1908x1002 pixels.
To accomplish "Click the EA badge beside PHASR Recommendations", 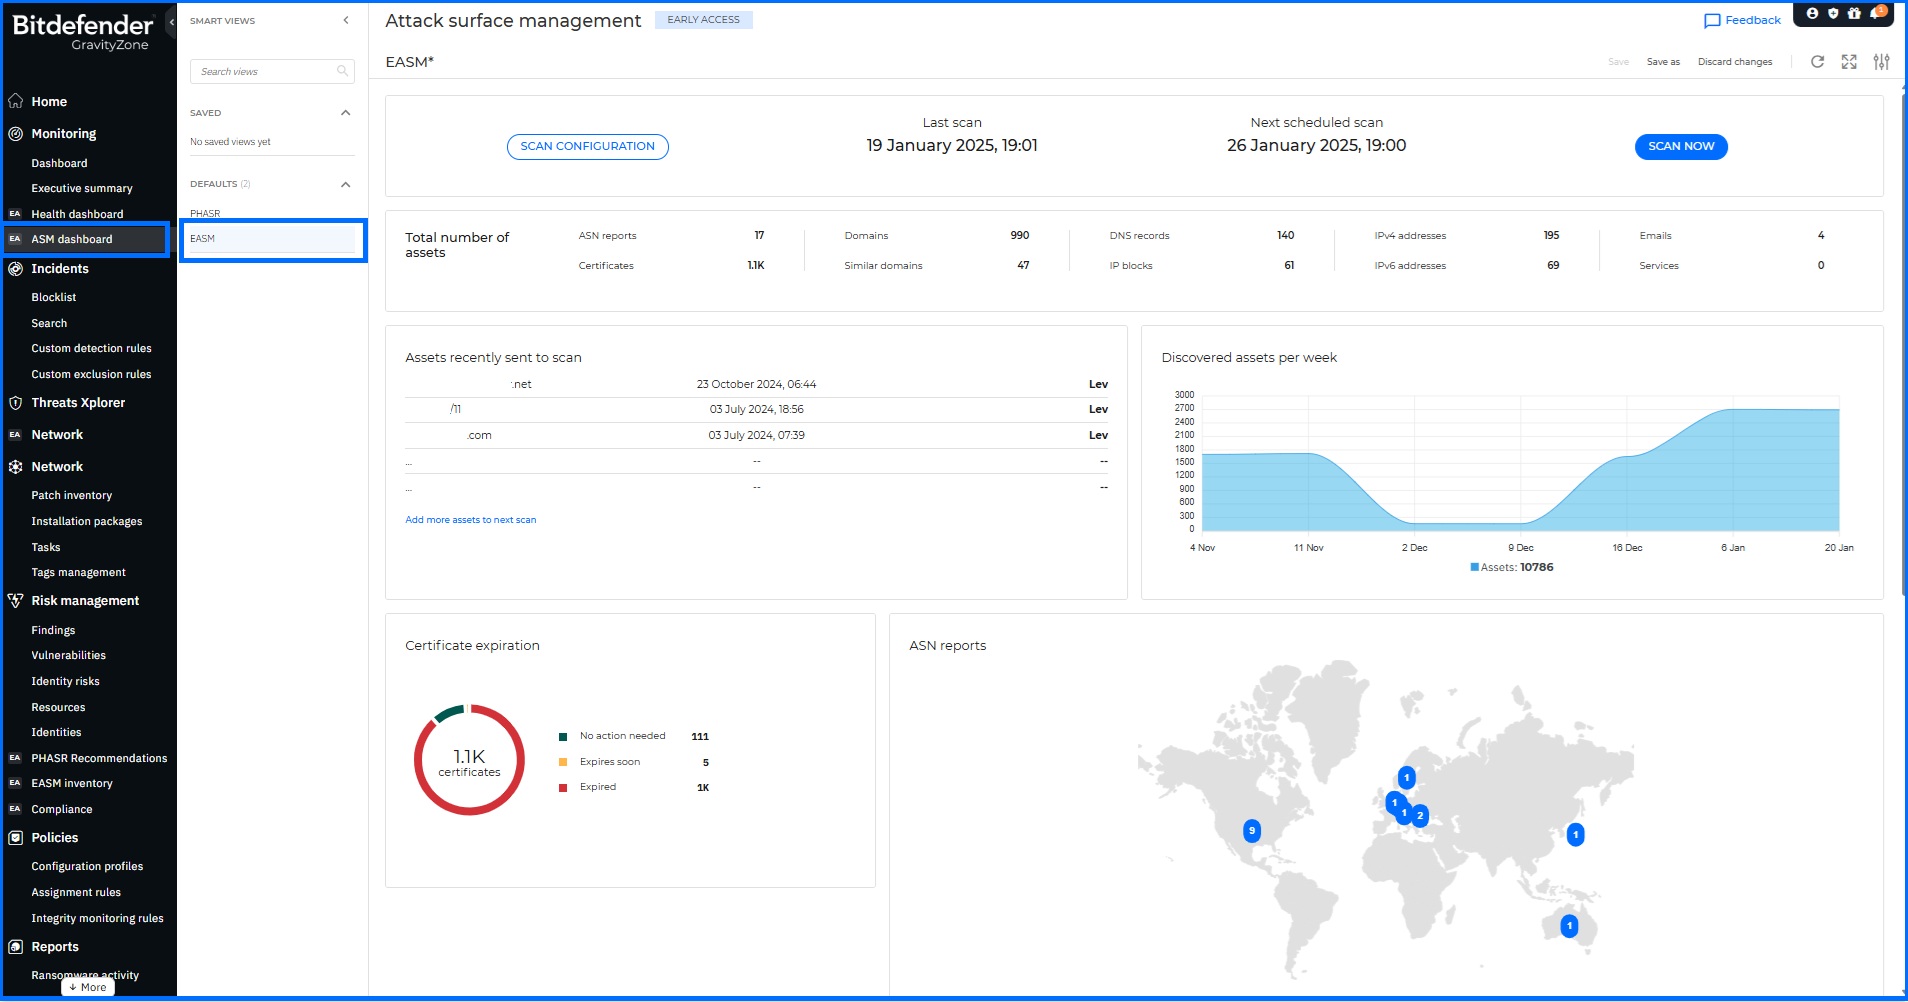I will pos(15,758).
